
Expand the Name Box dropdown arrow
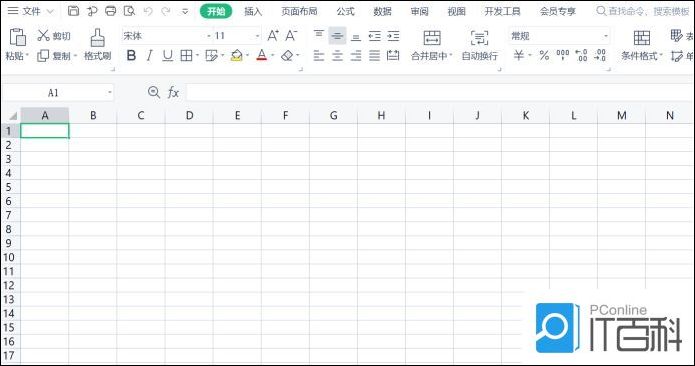pyautogui.click(x=109, y=93)
